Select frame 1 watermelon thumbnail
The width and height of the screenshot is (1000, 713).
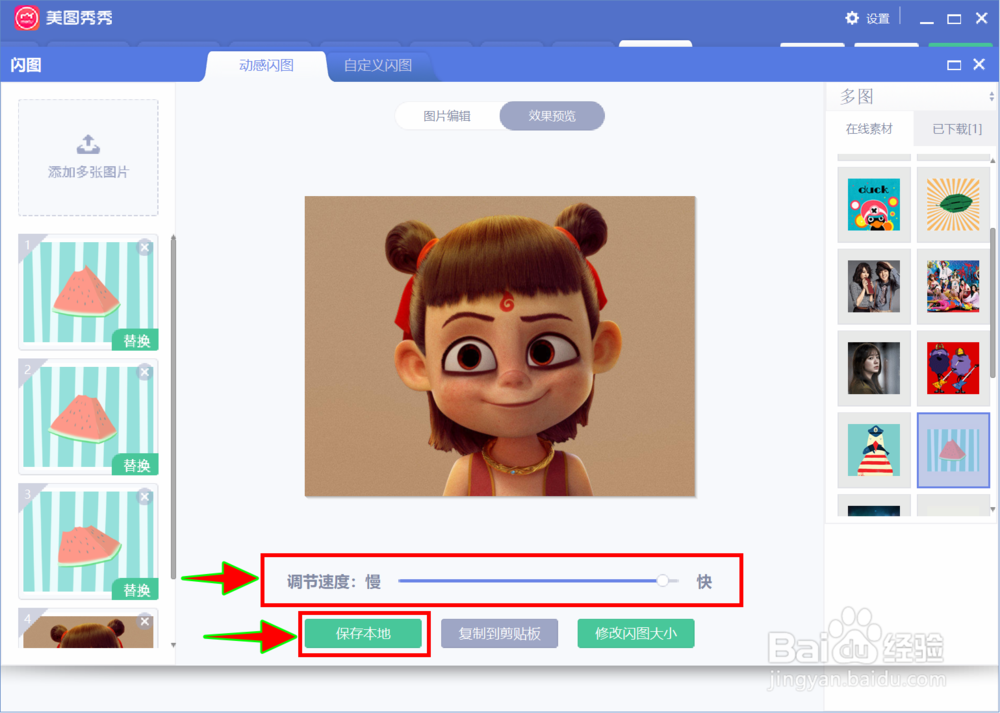coord(88,291)
